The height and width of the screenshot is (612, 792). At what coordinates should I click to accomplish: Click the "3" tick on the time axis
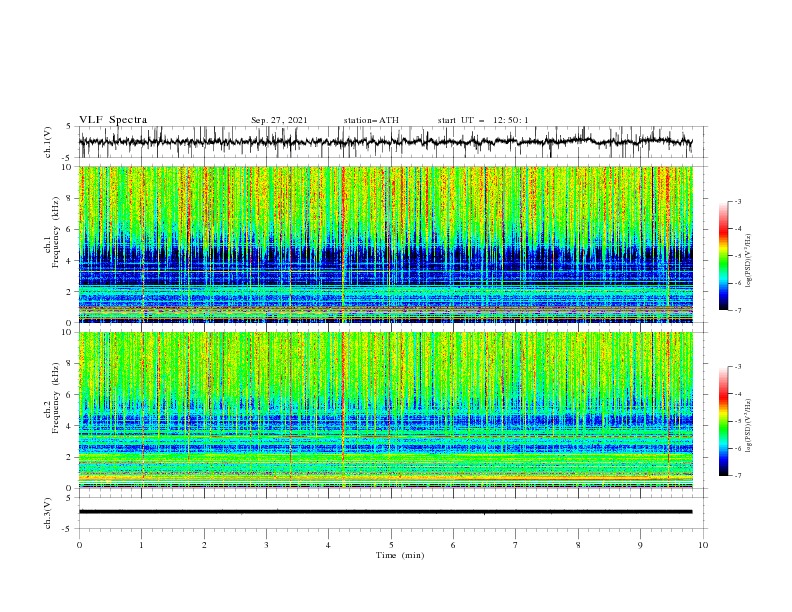(266, 545)
